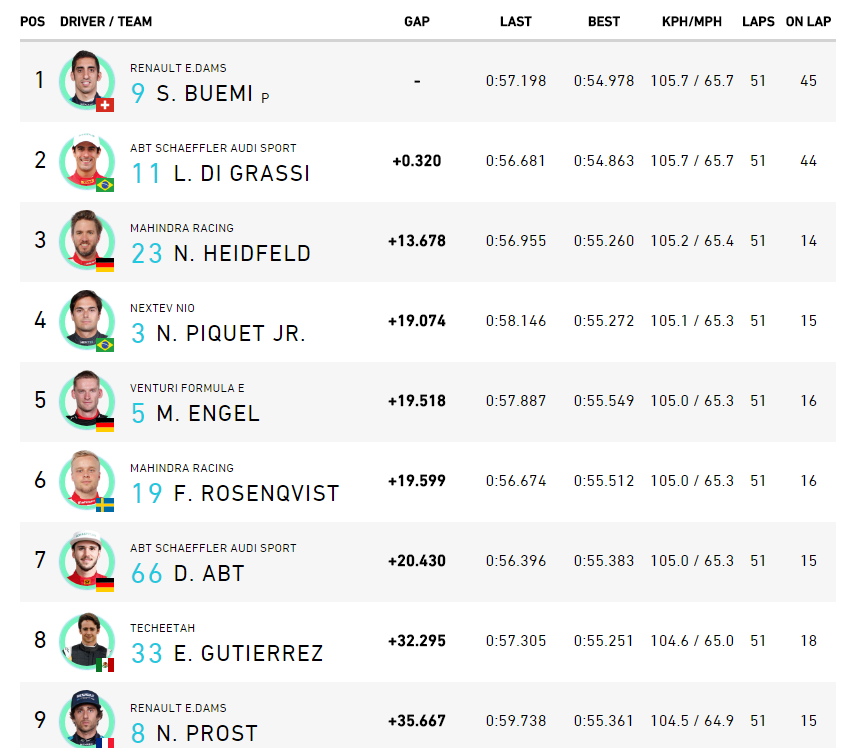Image resolution: width=846 pixels, height=748 pixels.
Task: Select the D. Abt driver name
Action: pyautogui.click(x=209, y=573)
